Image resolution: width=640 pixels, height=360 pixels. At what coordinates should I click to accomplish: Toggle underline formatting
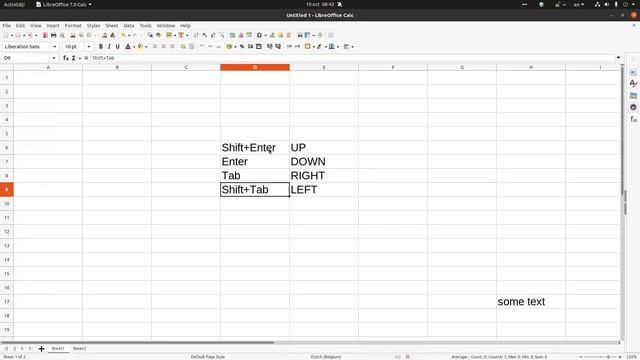[x=118, y=47]
